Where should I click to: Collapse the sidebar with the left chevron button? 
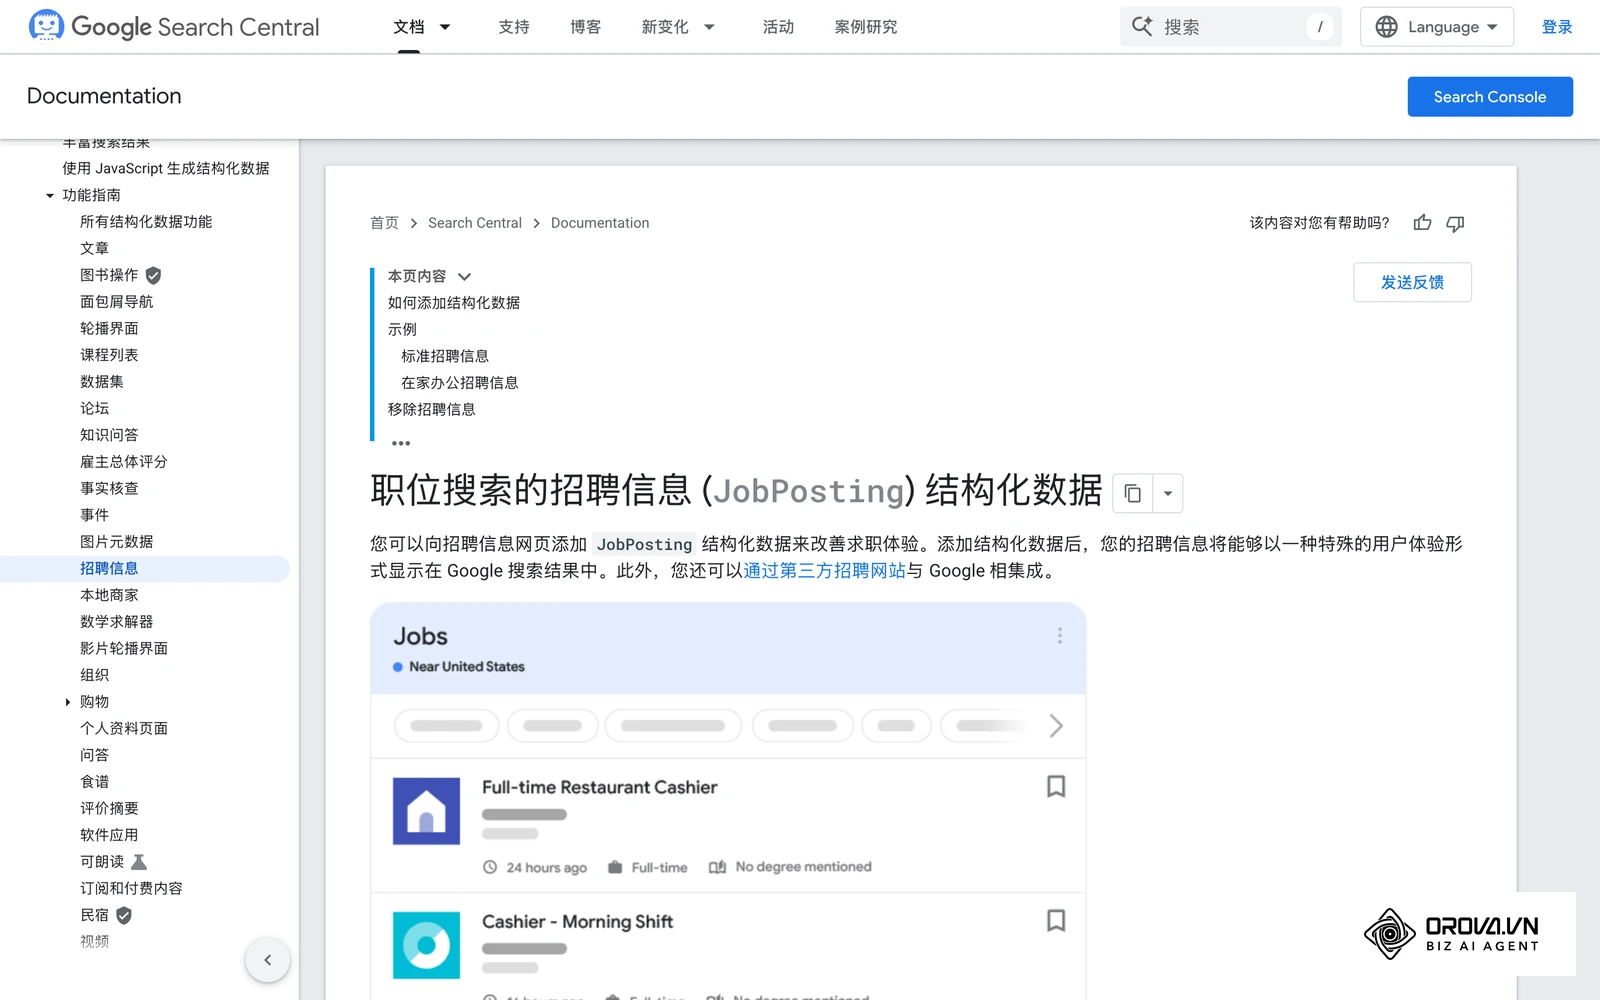pyautogui.click(x=267, y=960)
